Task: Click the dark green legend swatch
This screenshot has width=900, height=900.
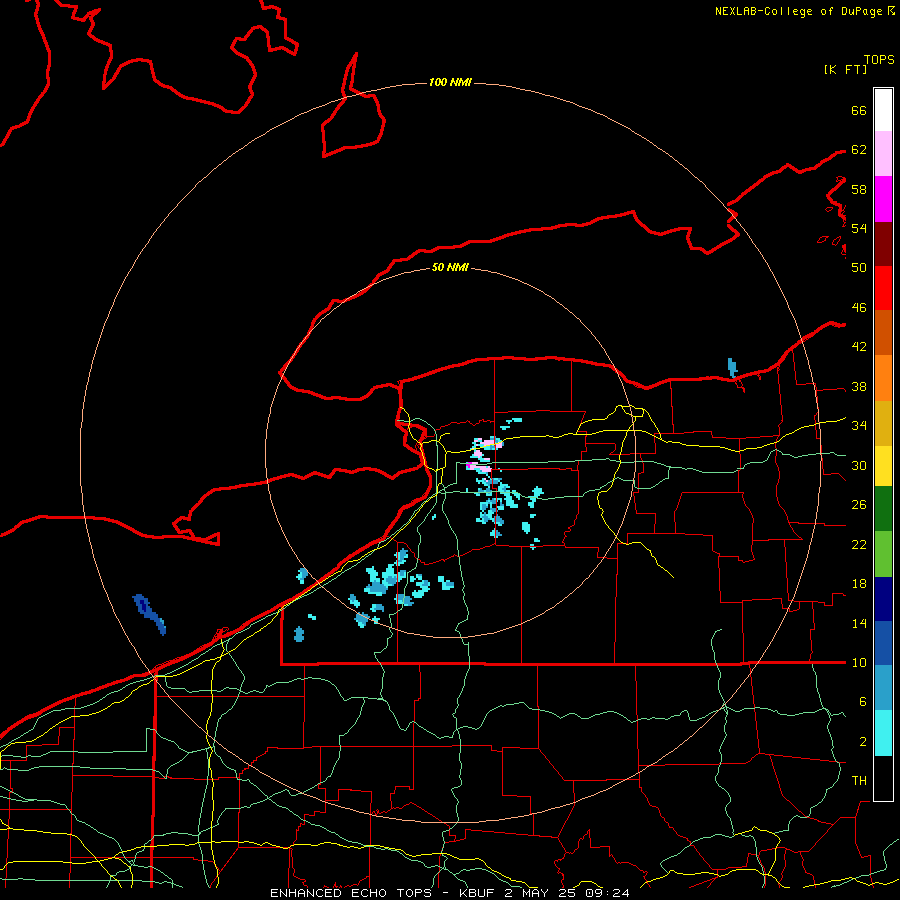Action: coord(883,509)
